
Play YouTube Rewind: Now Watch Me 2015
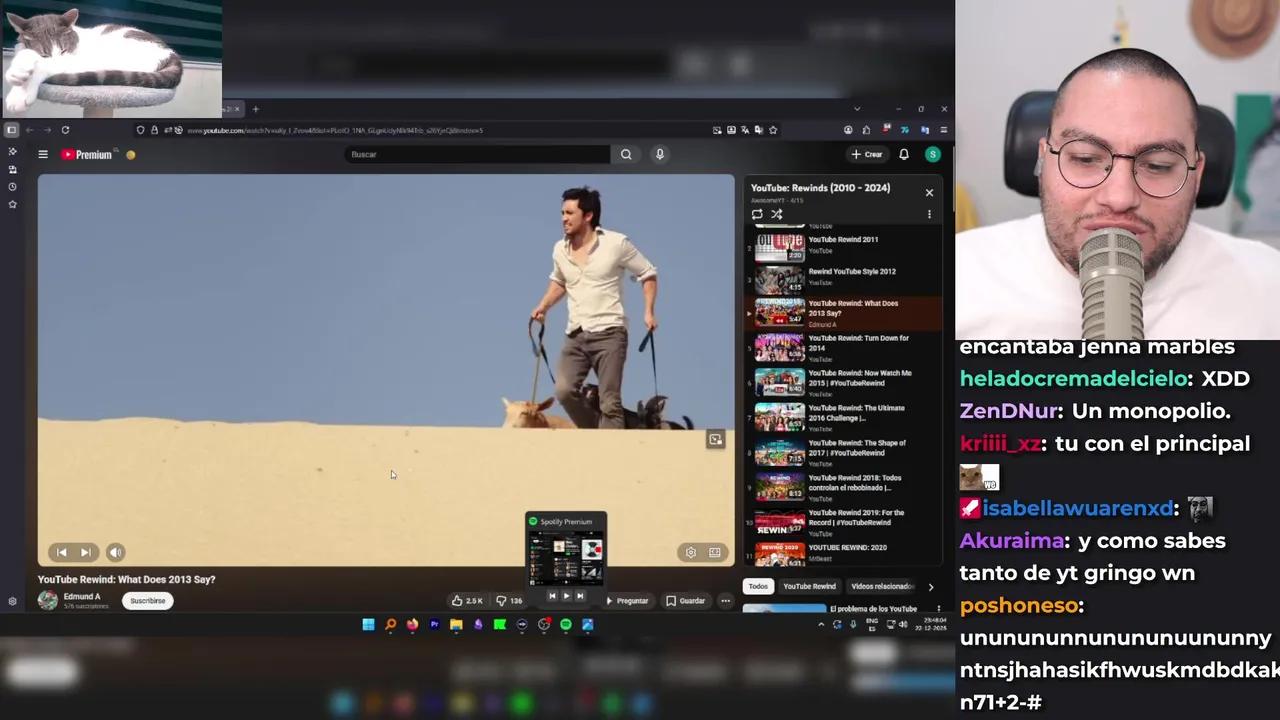pyautogui.click(x=844, y=383)
